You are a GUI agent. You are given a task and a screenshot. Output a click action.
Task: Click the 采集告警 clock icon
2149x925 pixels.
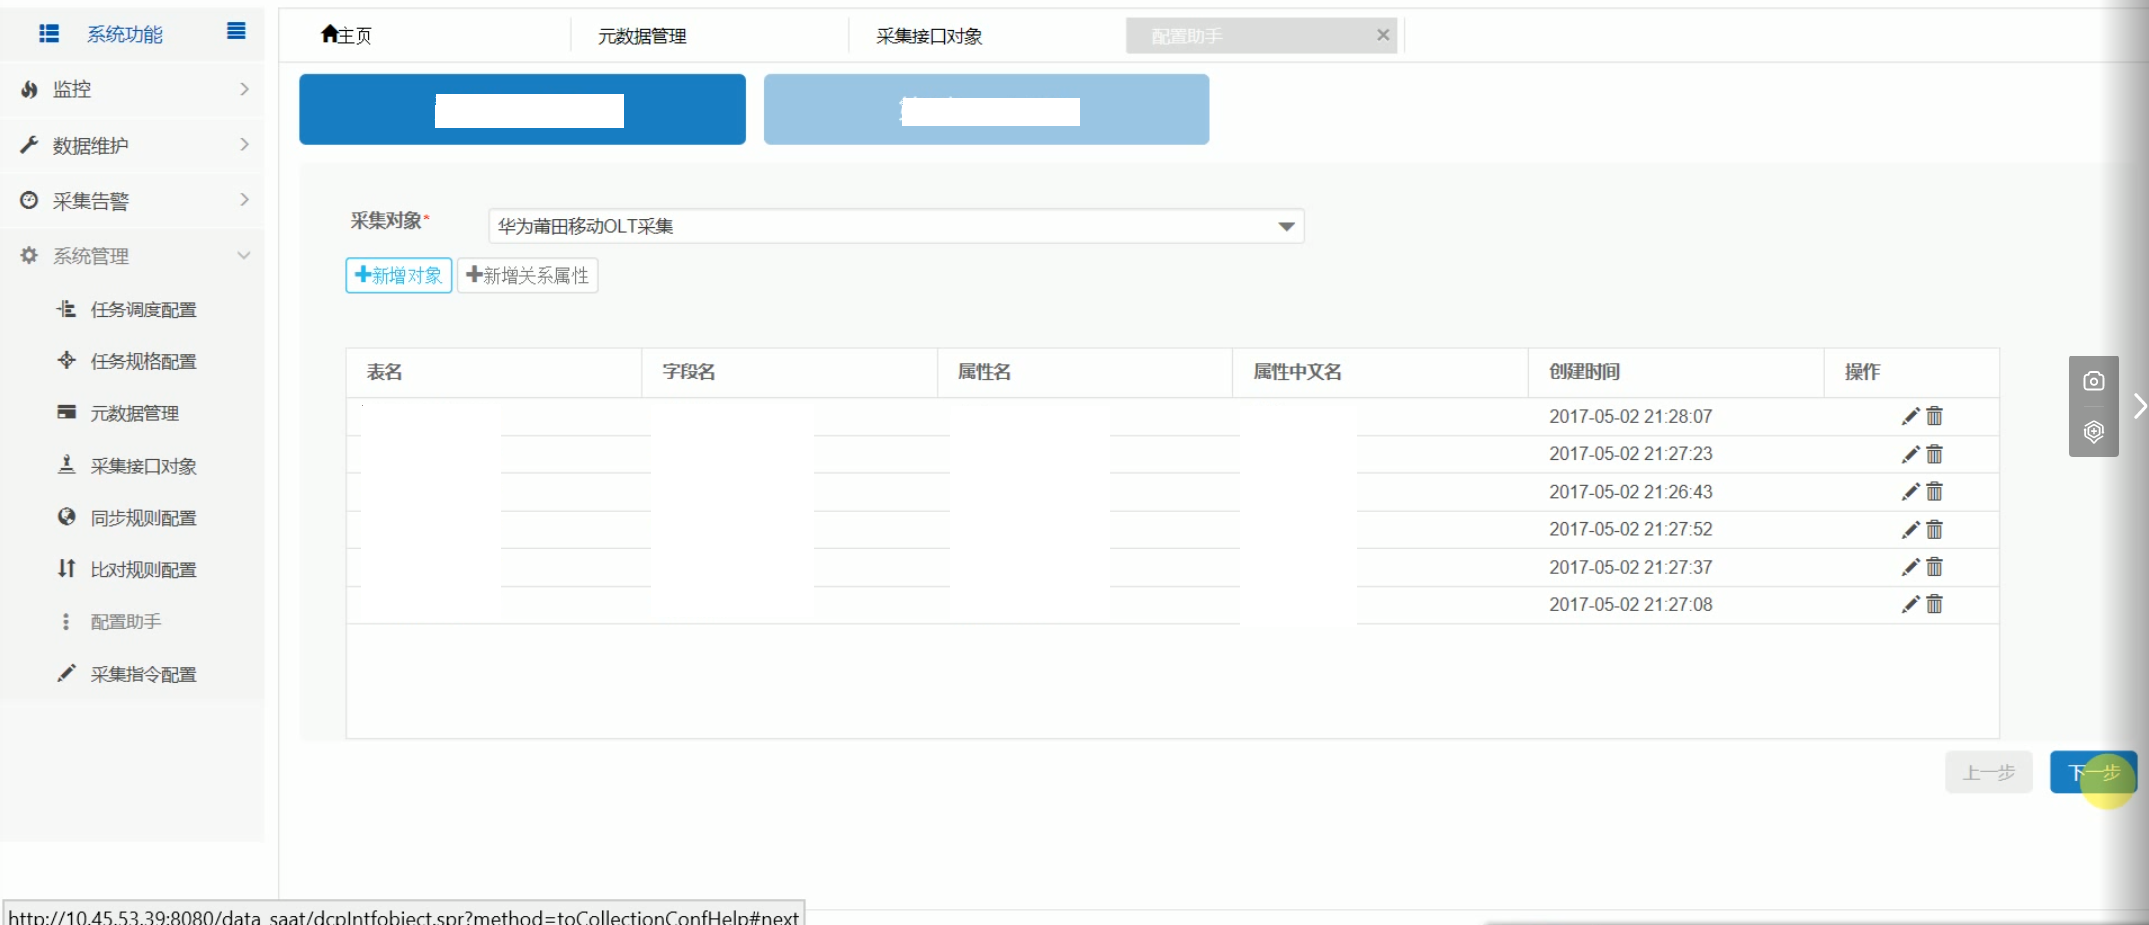tap(30, 200)
